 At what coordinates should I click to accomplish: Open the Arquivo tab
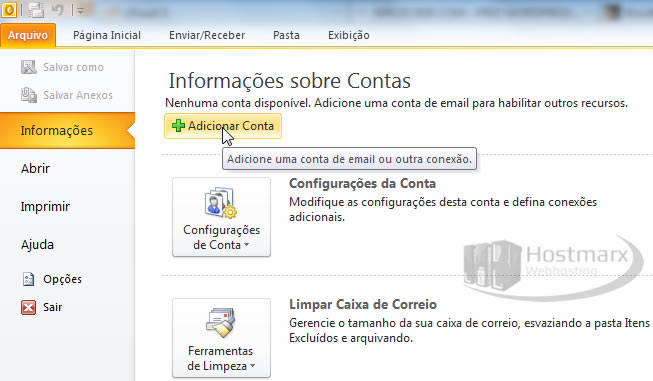click(x=28, y=35)
